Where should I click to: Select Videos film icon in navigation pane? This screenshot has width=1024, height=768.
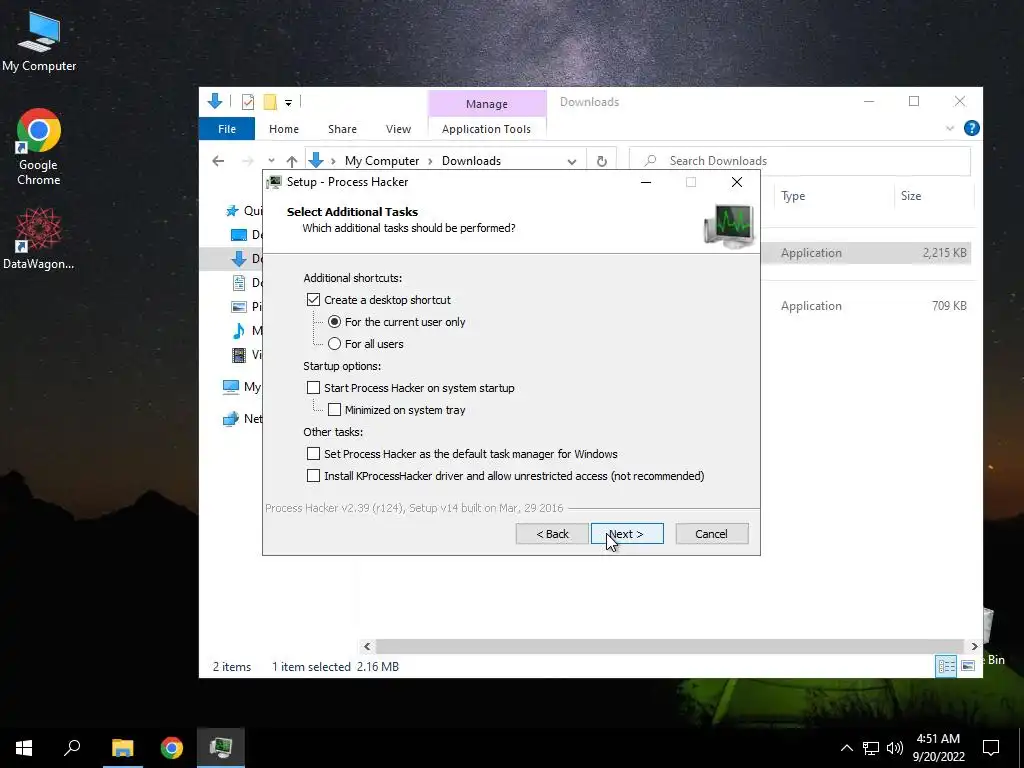pyautogui.click(x=239, y=355)
